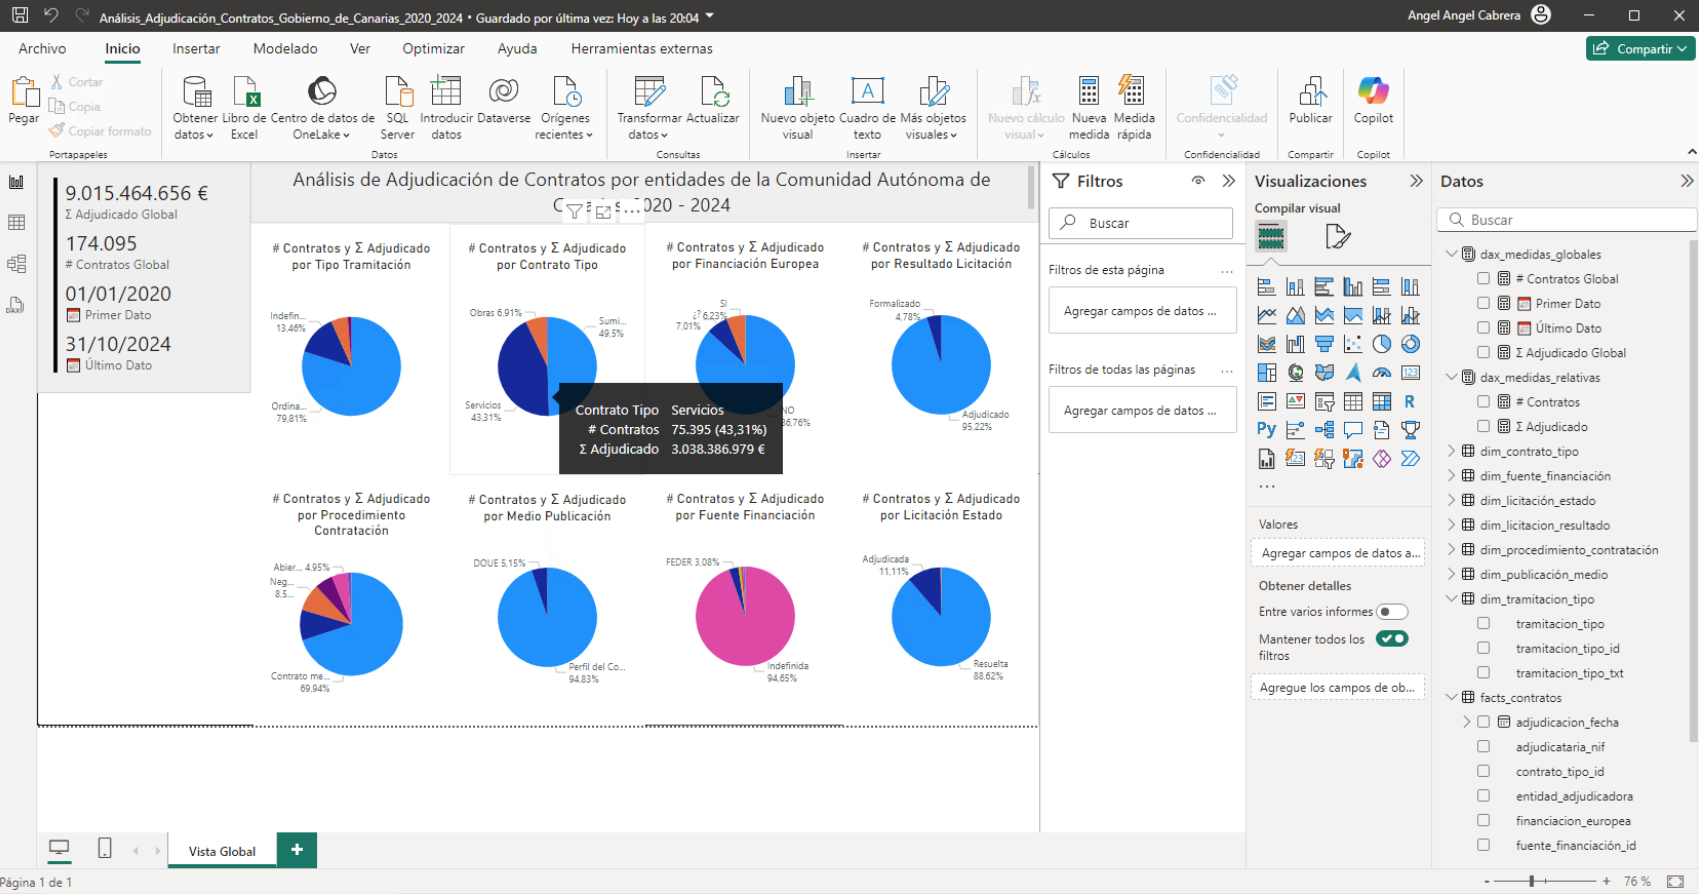Viewport: 1699px width, 894px height.
Task: Choose the funnel chart visualization
Action: (x=1324, y=344)
